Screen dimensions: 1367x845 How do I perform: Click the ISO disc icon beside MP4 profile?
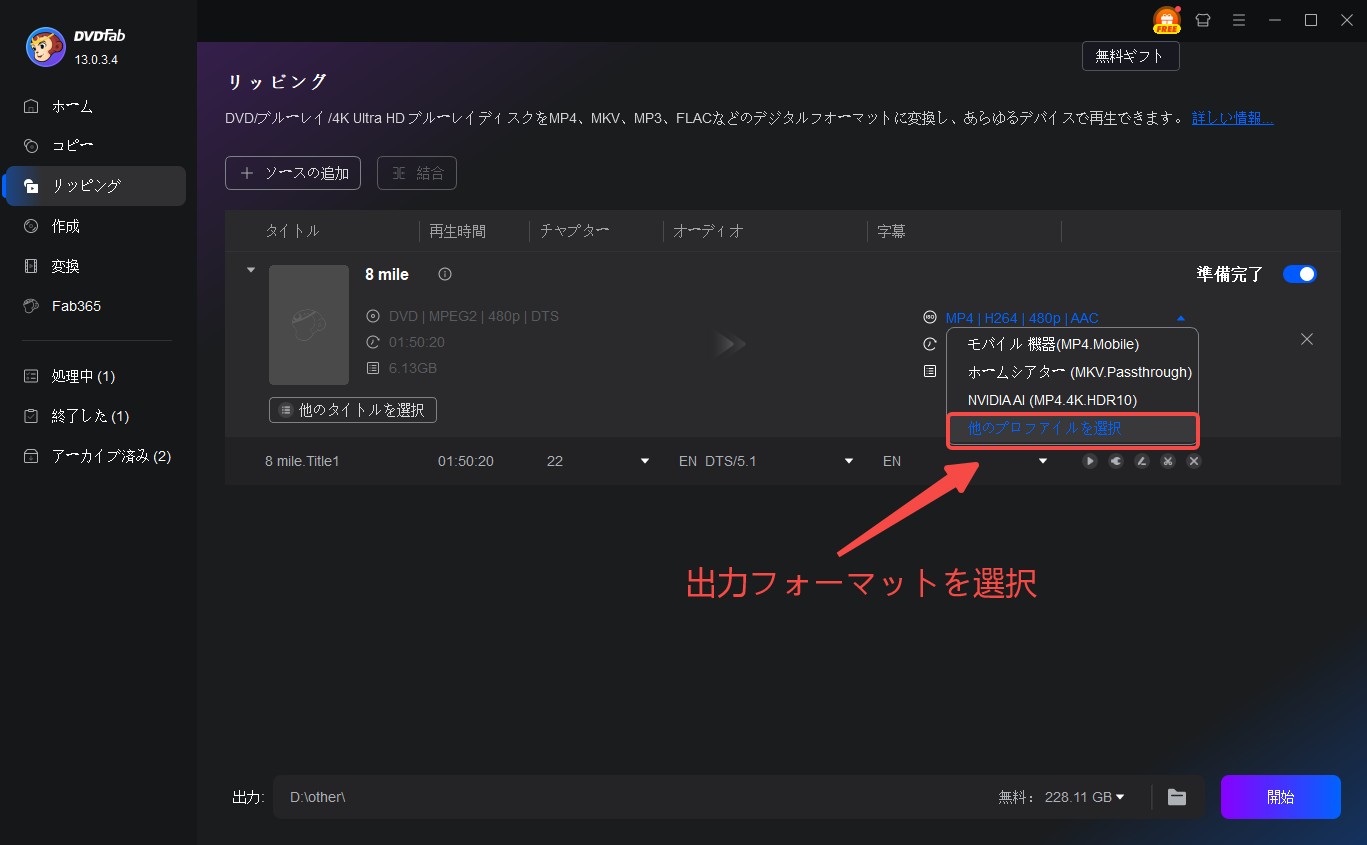pos(930,318)
